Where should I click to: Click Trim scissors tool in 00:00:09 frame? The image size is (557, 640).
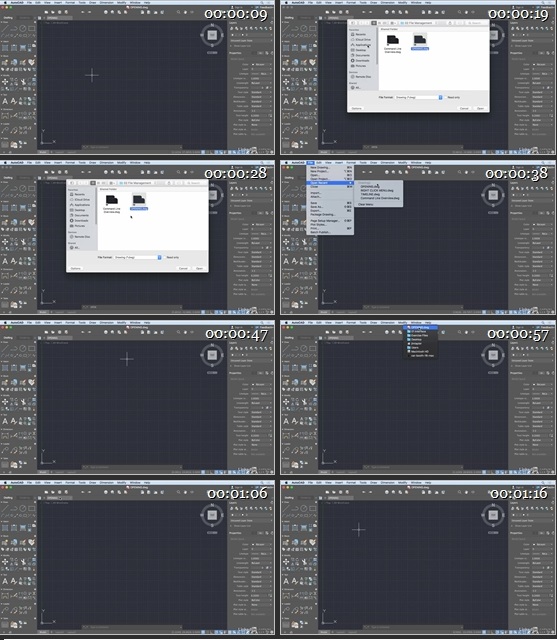pos(23,82)
